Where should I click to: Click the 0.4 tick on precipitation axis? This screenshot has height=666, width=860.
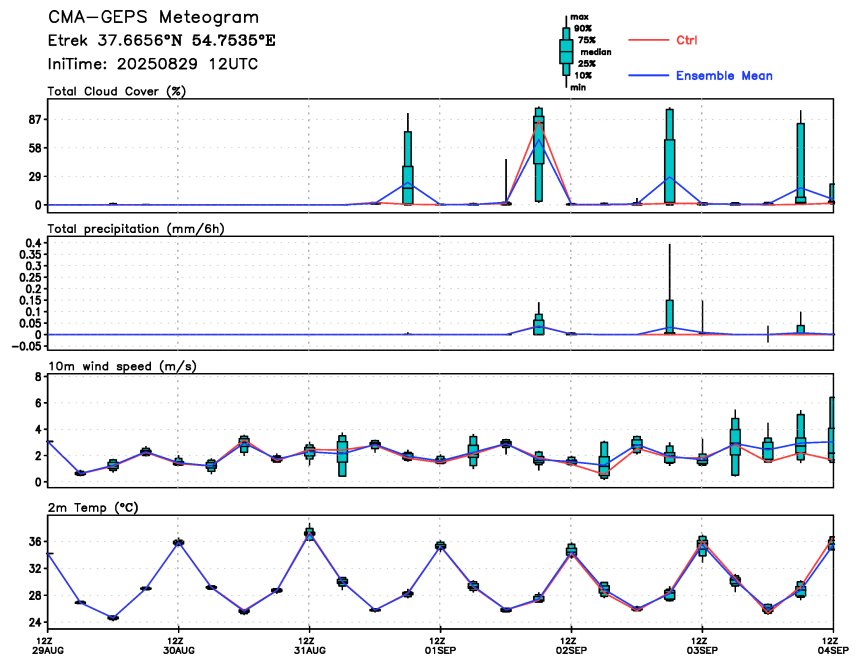[33, 242]
